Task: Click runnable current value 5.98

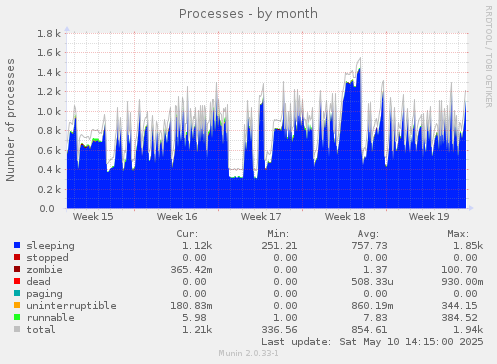Action: (x=194, y=318)
